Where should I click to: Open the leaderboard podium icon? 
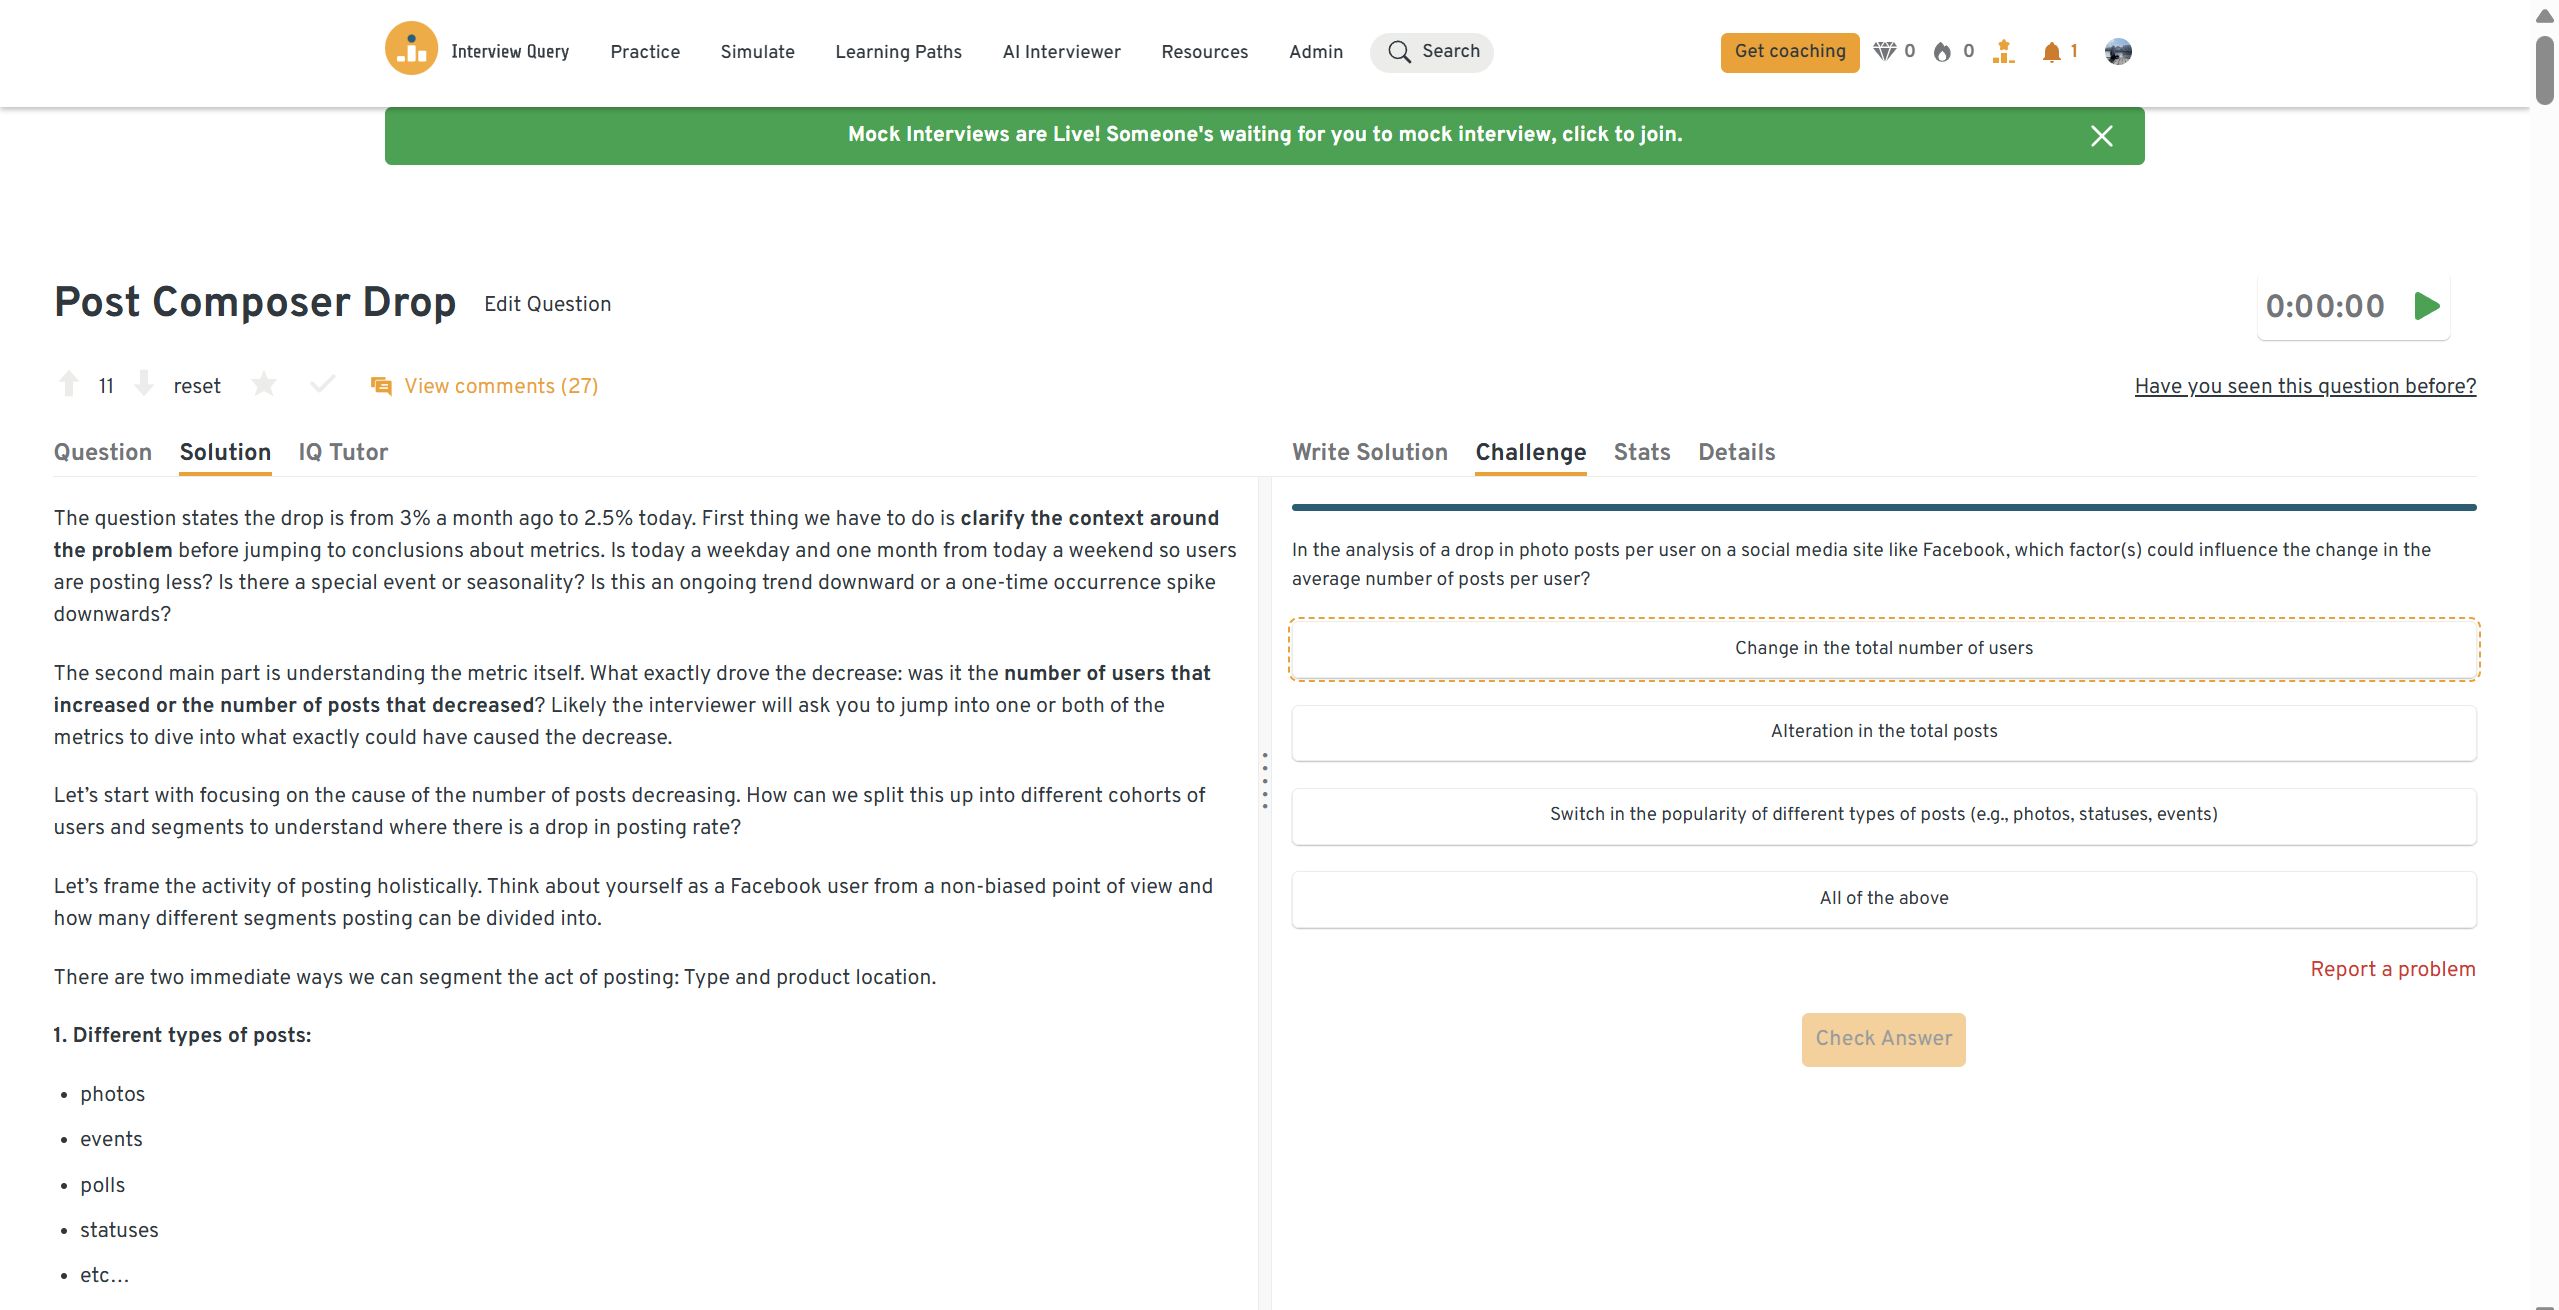coord(2003,52)
